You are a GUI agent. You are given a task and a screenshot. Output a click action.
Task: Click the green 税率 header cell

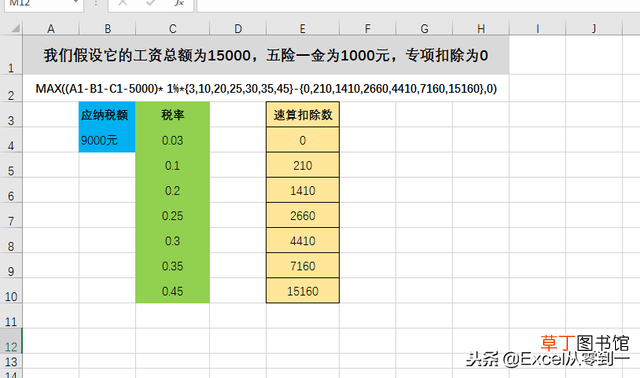click(x=173, y=115)
